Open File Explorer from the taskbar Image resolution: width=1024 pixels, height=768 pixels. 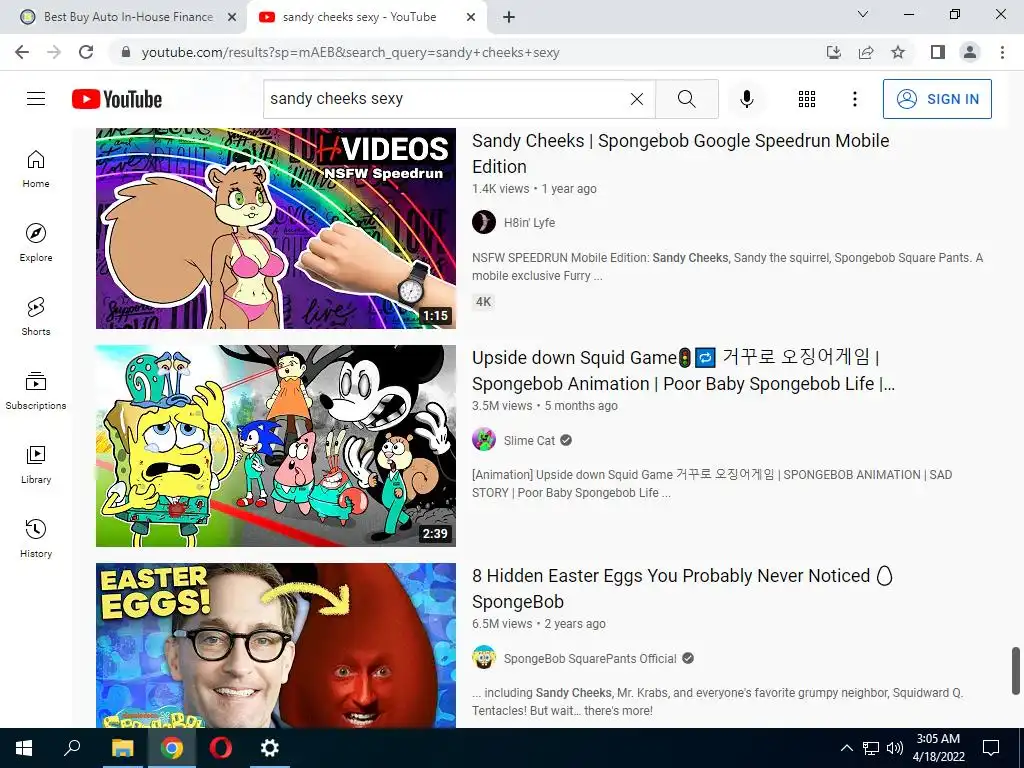(x=122, y=748)
